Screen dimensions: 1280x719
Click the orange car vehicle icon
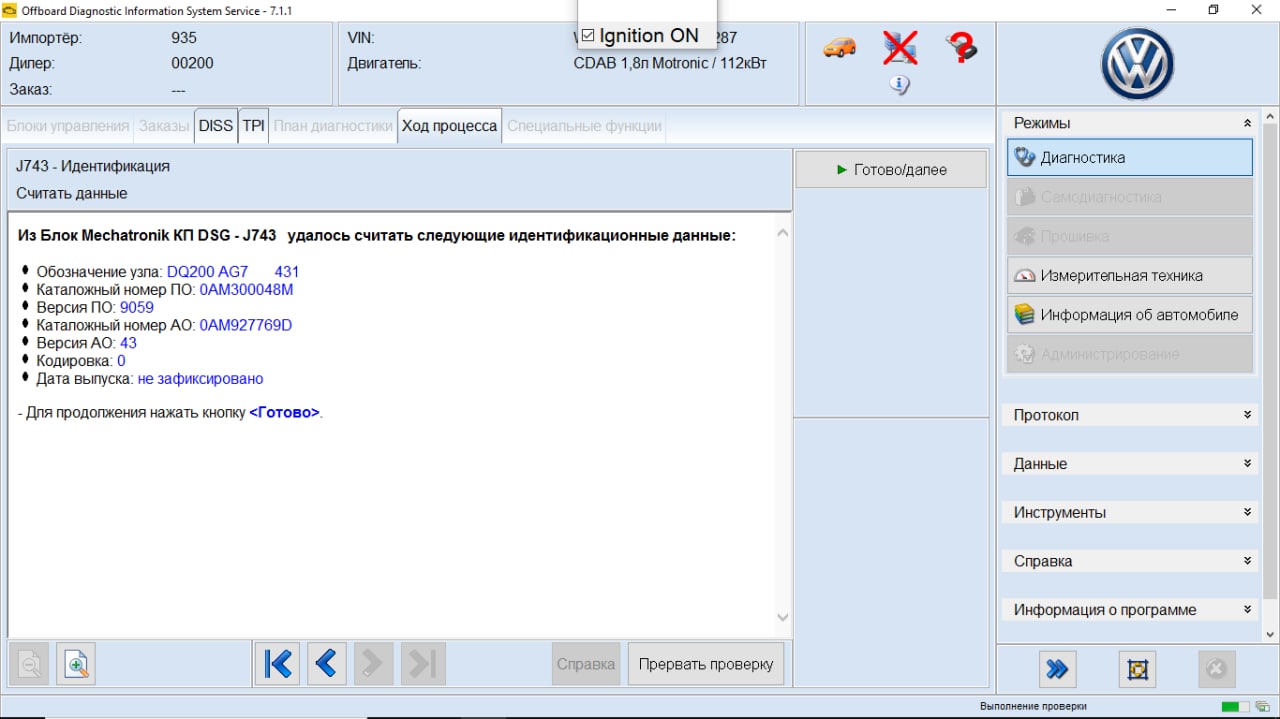839,47
